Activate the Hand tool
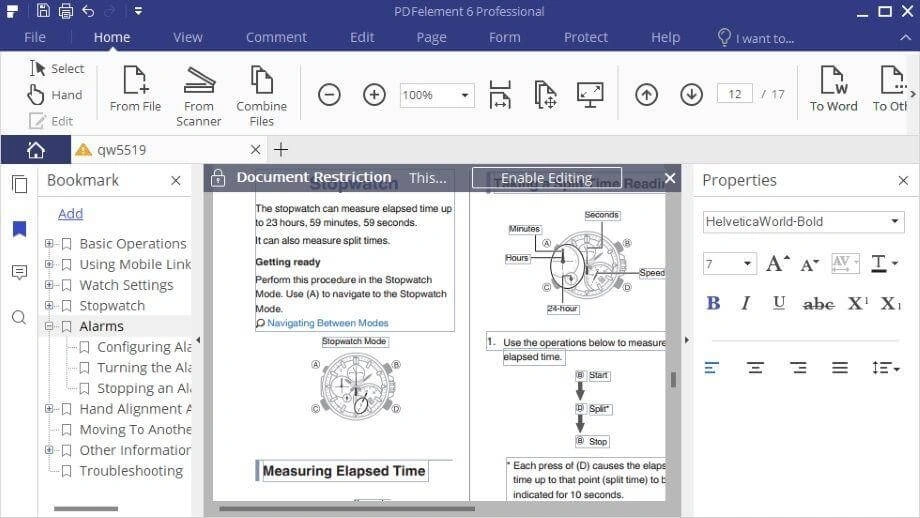Screen dimensions: 920x518 click(x=55, y=95)
